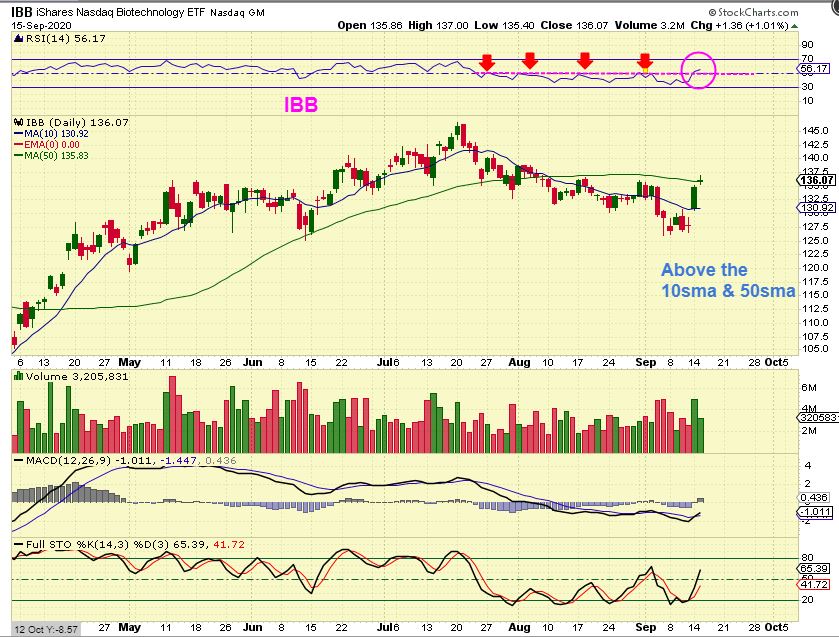Click the red EMA(0) legend line marker
This screenshot has width=839, height=637.
19,145
